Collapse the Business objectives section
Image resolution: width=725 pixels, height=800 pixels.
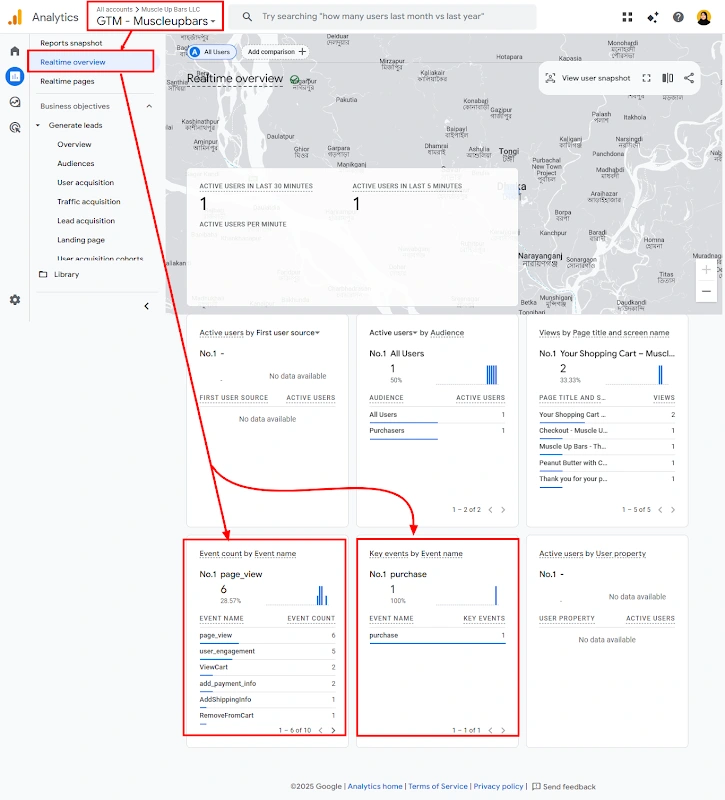(149, 106)
